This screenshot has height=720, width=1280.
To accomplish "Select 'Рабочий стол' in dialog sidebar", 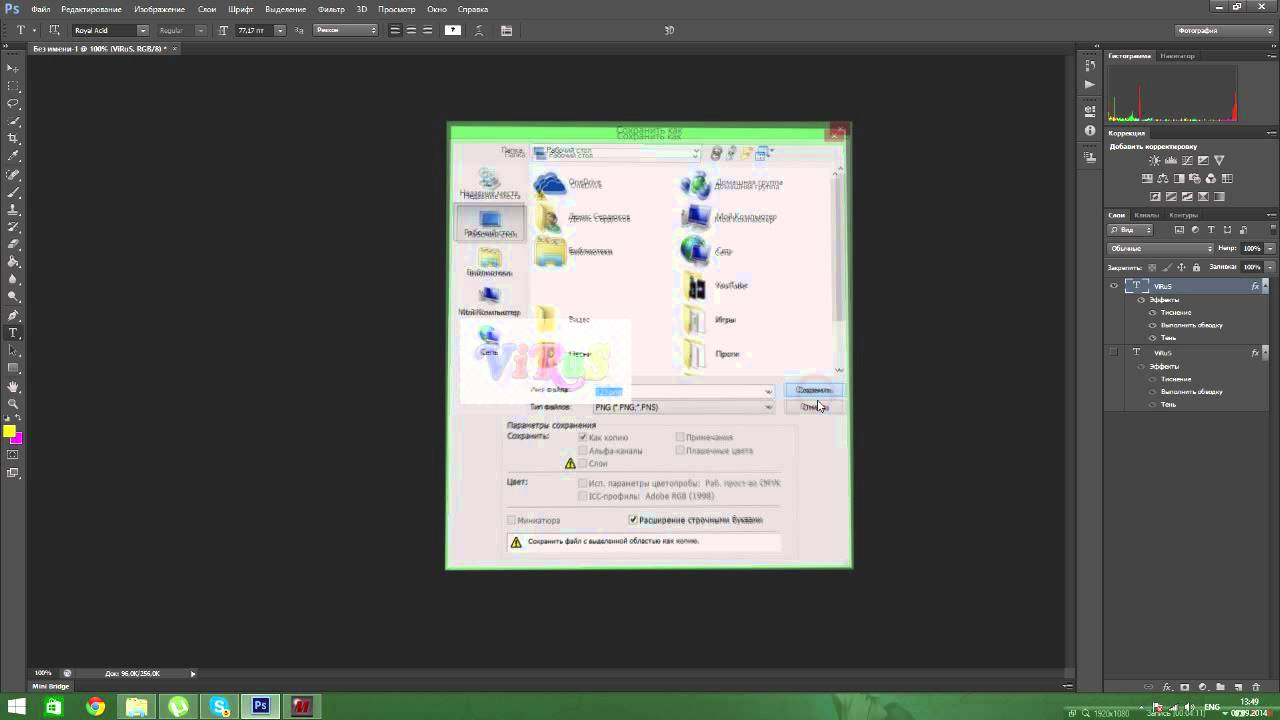I will click(489, 223).
